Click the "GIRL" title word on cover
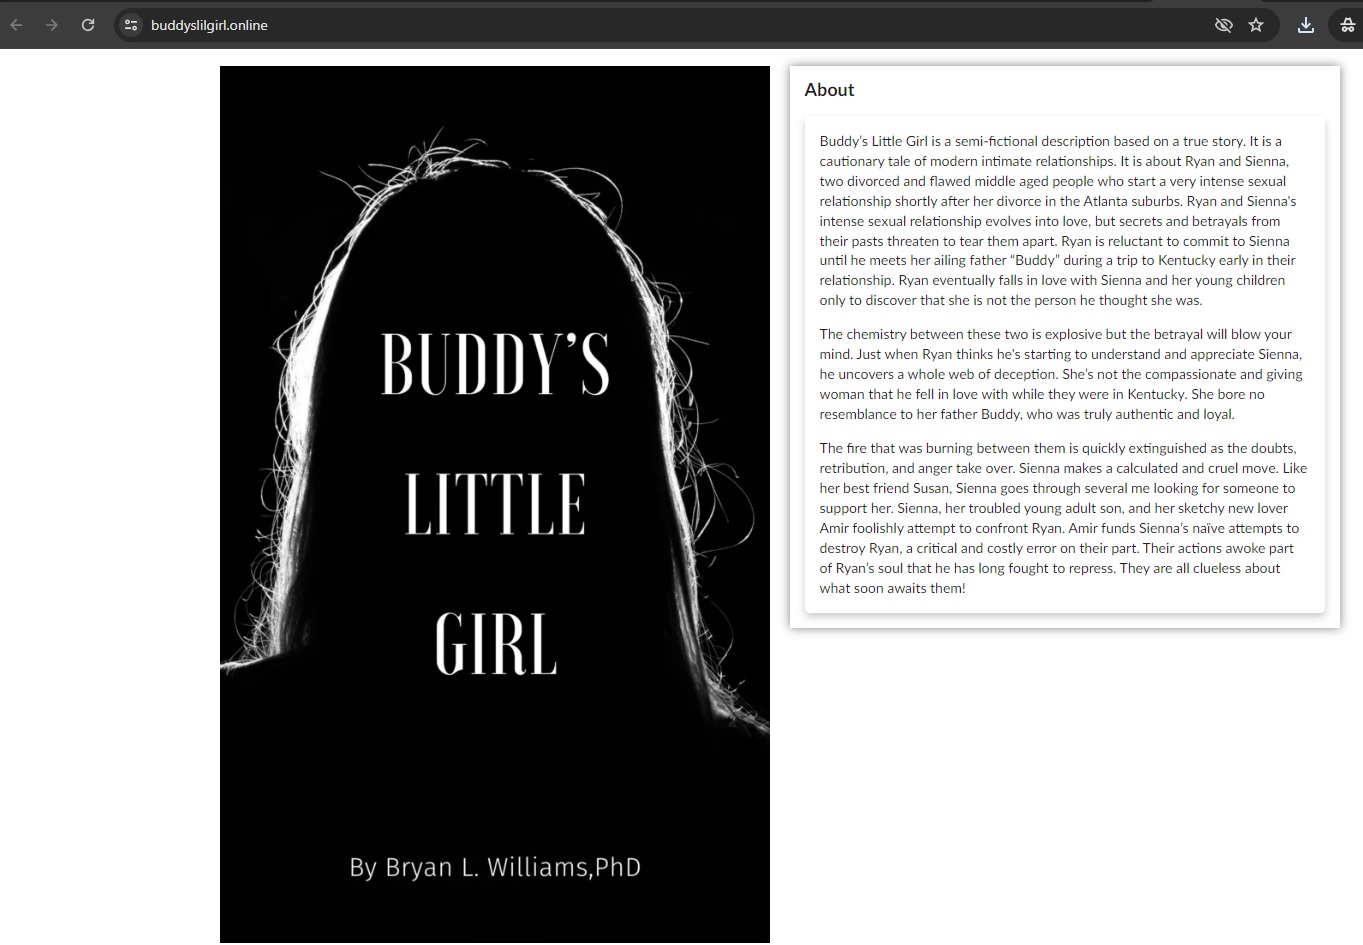 coord(495,645)
